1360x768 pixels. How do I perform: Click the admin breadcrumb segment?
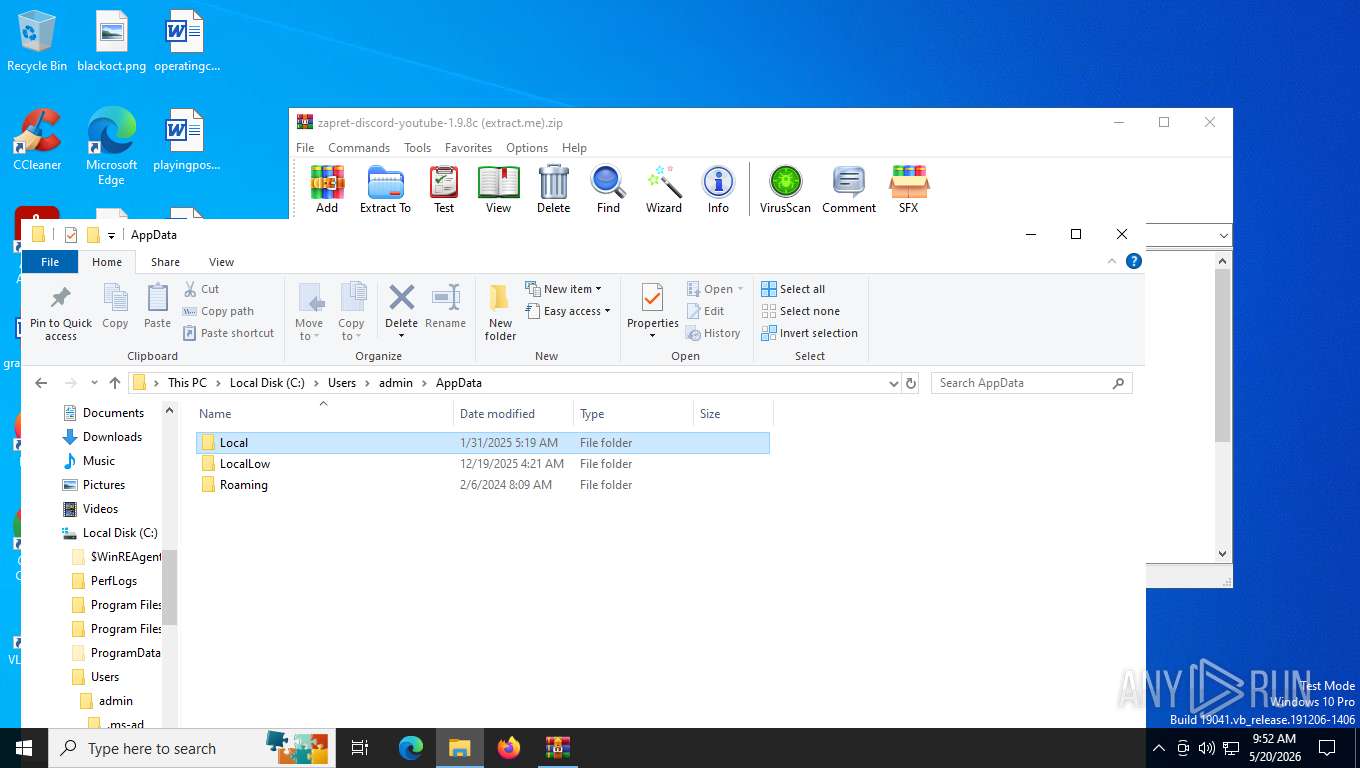(x=396, y=383)
